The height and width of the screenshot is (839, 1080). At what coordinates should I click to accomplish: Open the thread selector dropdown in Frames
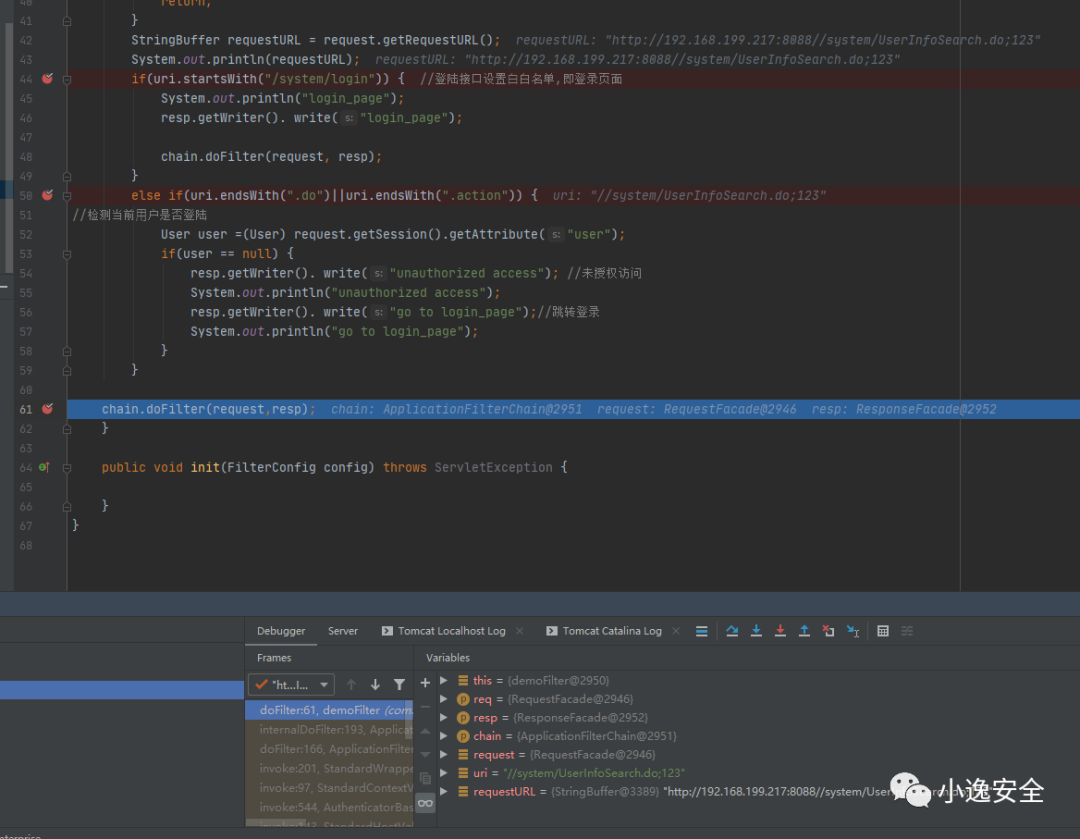[x=291, y=685]
